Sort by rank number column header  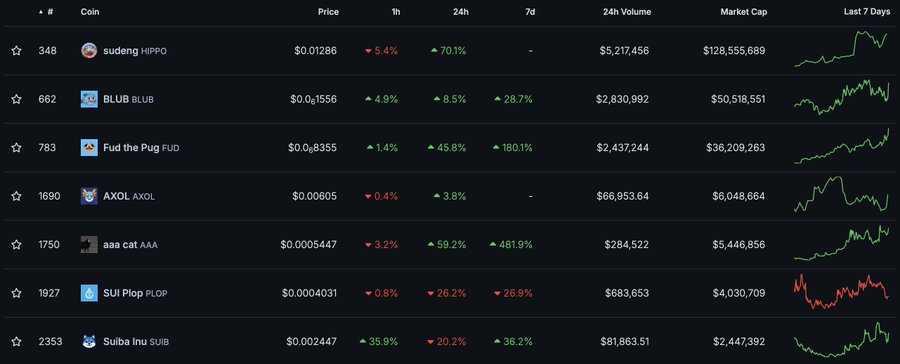(46, 11)
